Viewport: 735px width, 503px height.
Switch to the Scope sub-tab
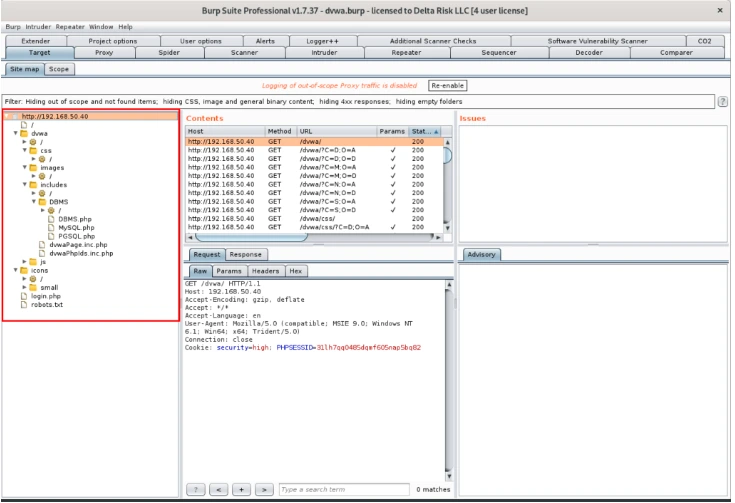pyautogui.click(x=59, y=69)
